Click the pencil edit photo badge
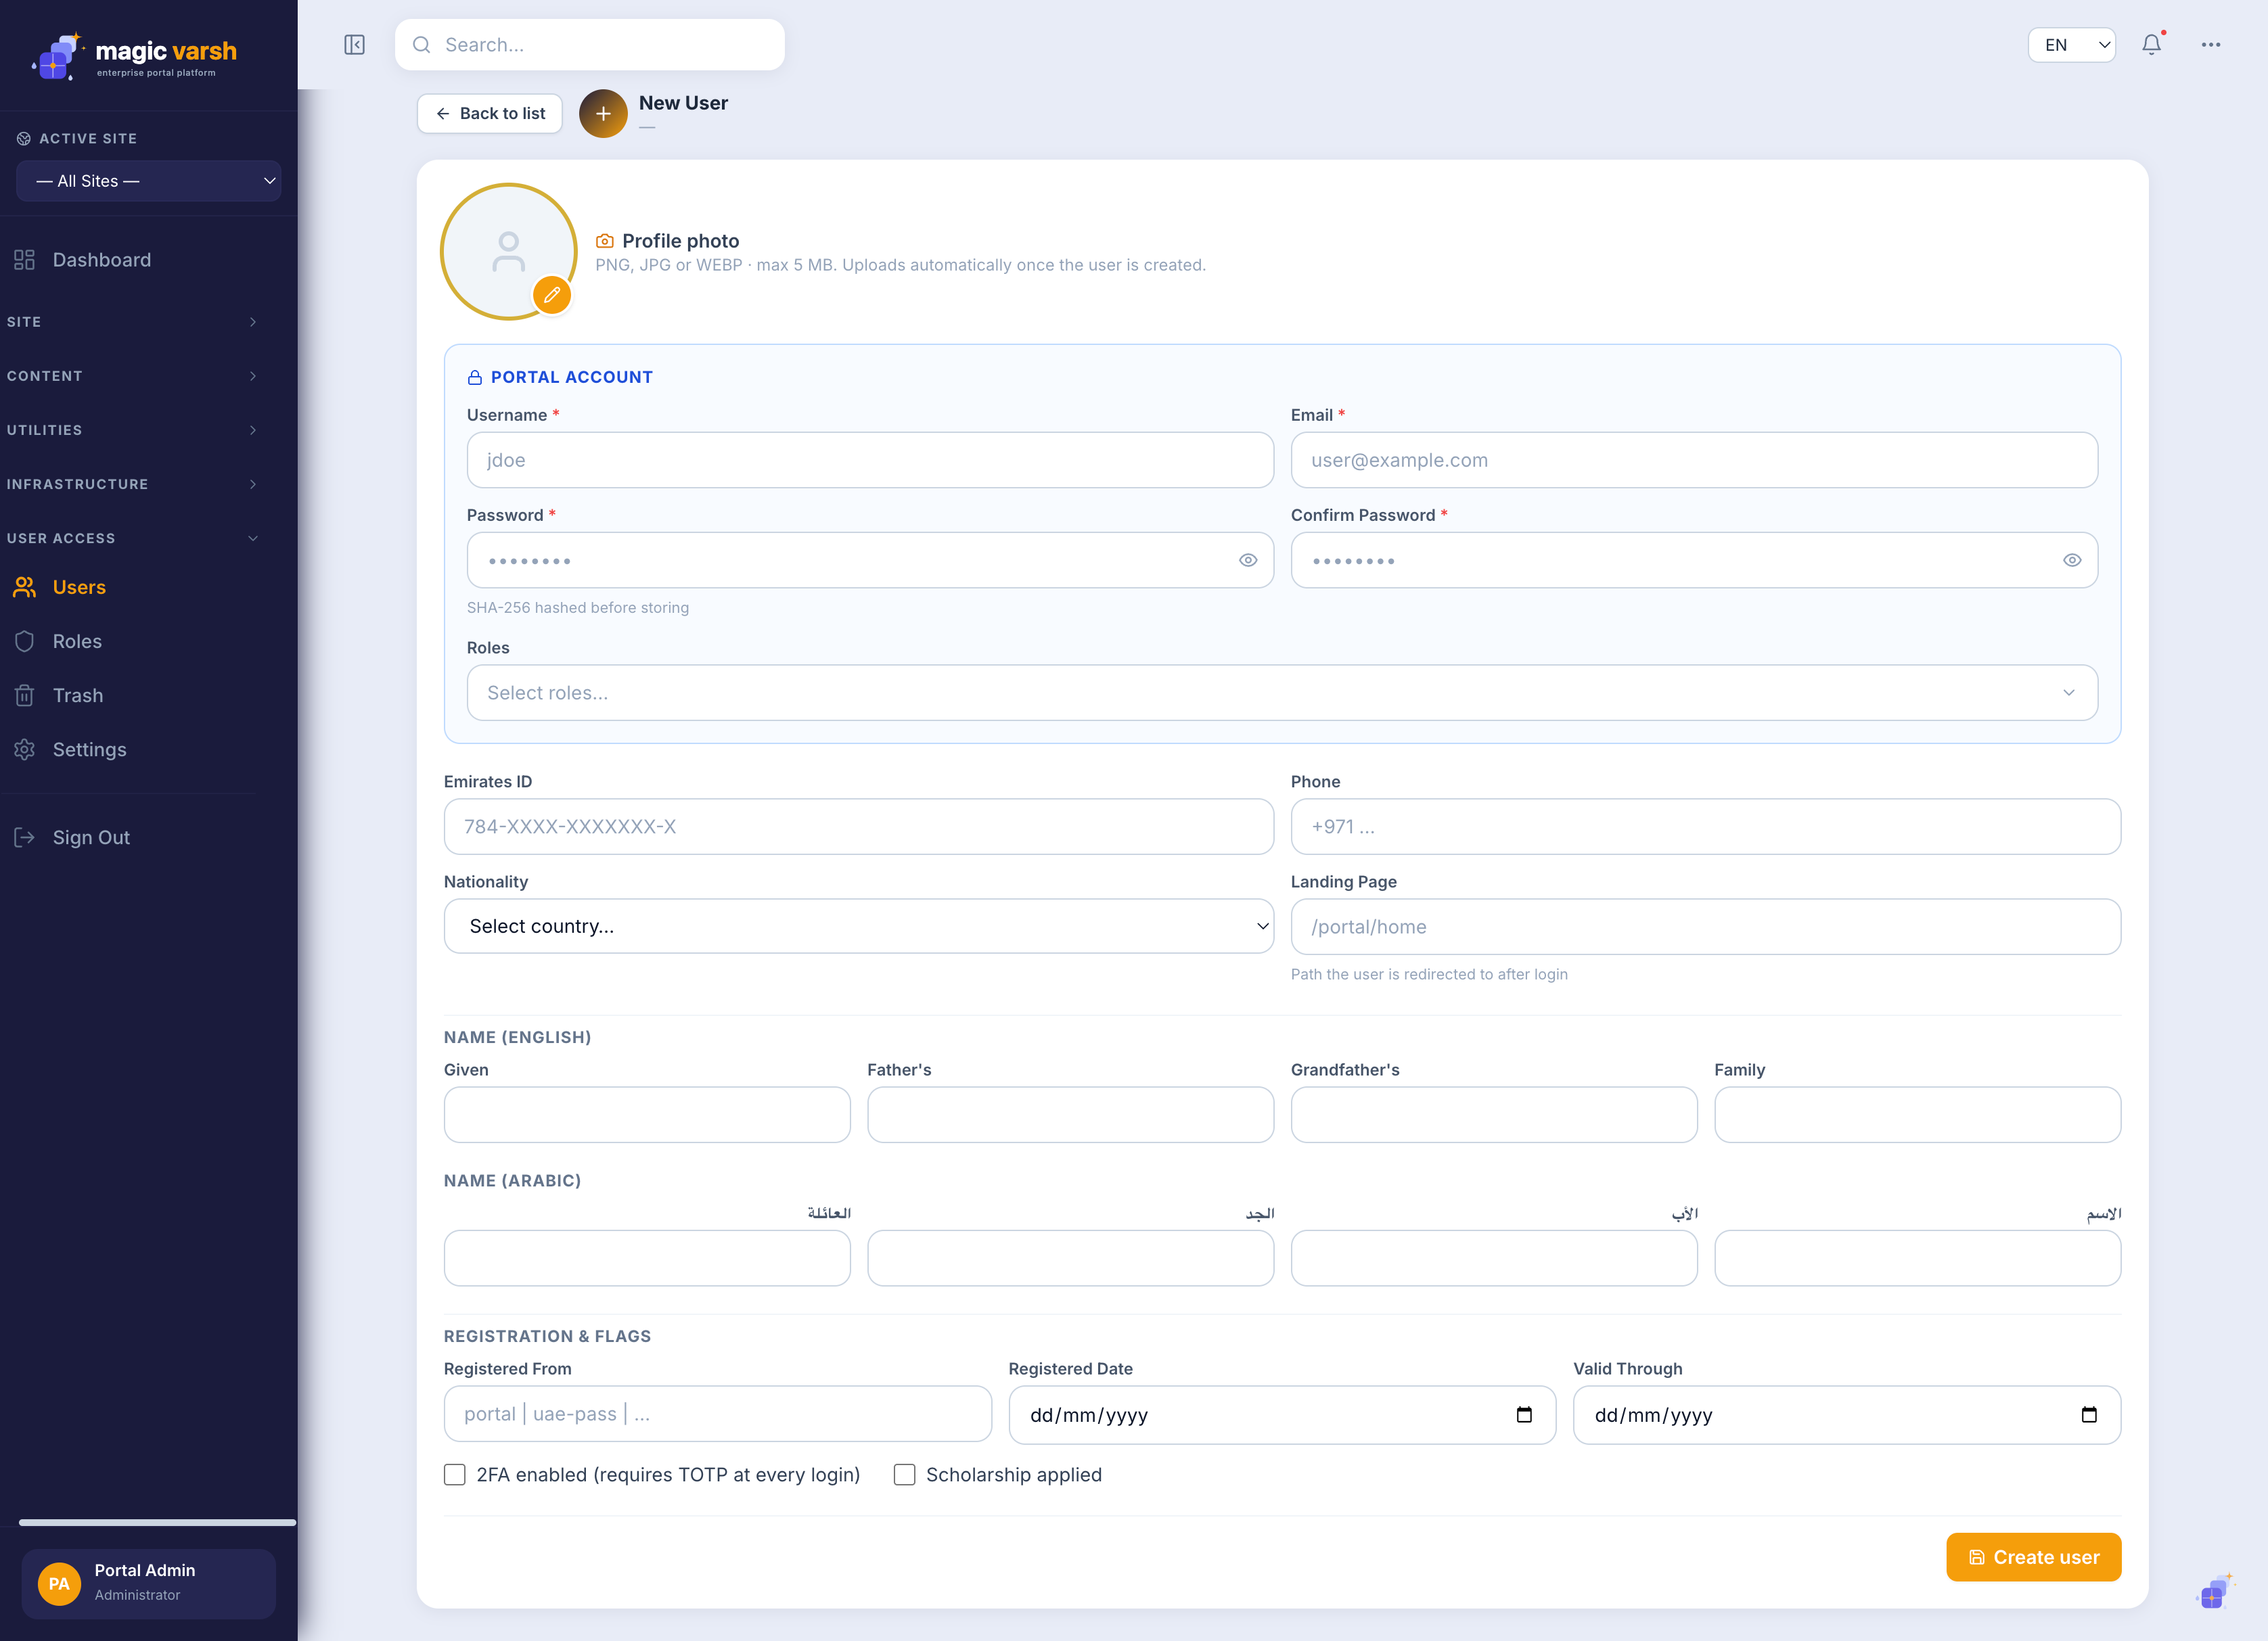Screen dimensions: 2268x1641 pos(552,295)
